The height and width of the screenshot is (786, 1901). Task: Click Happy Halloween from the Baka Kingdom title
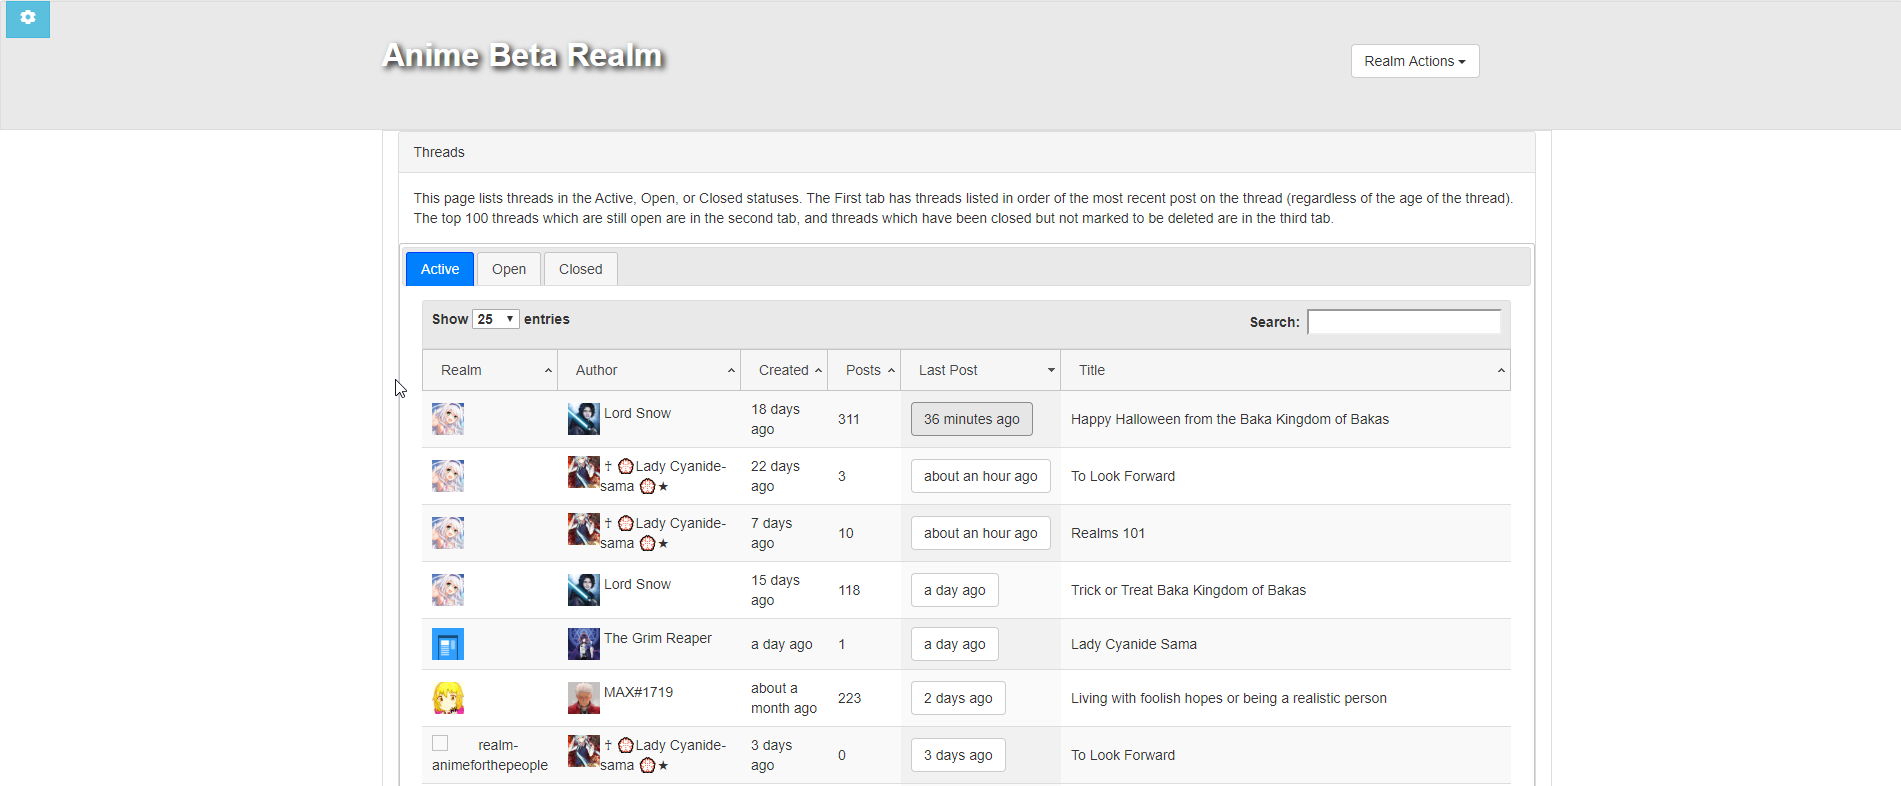(1230, 419)
